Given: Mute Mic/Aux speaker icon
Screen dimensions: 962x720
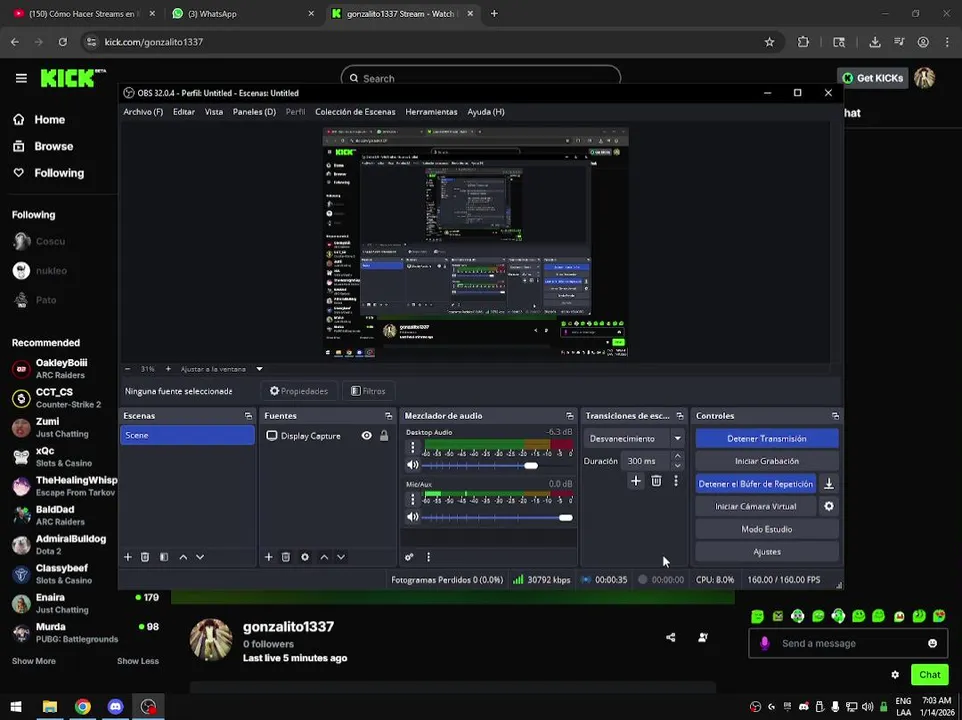Looking at the screenshot, I should 412,517.
